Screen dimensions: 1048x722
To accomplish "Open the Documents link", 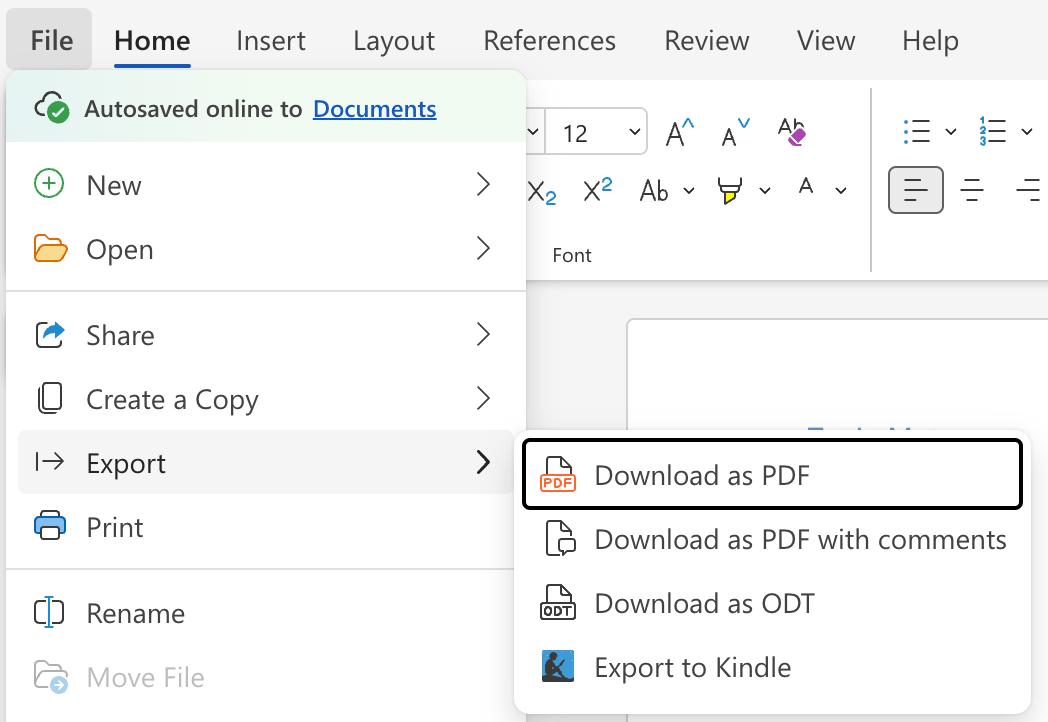I will coord(374,108).
